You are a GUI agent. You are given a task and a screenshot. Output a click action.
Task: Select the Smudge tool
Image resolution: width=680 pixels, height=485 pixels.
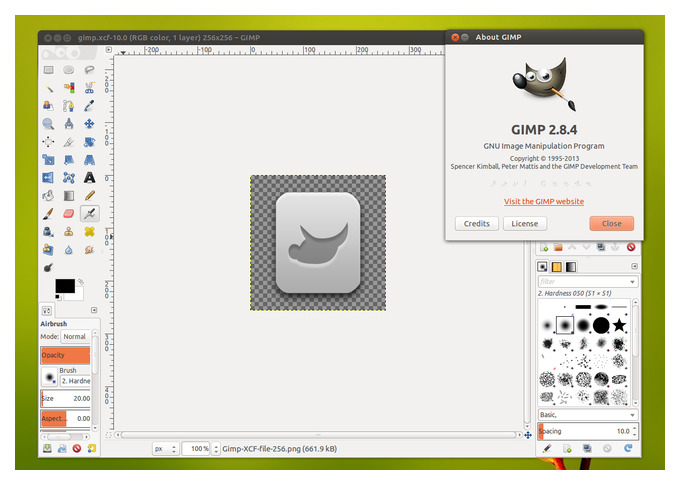(89, 249)
